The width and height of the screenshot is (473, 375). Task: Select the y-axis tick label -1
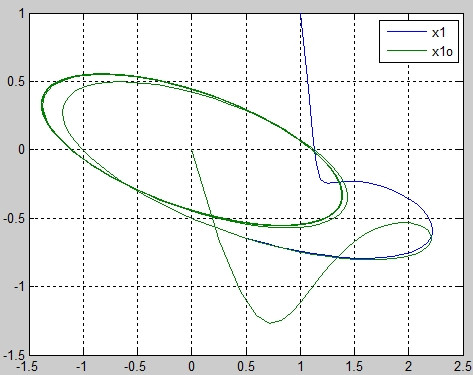(20, 286)
